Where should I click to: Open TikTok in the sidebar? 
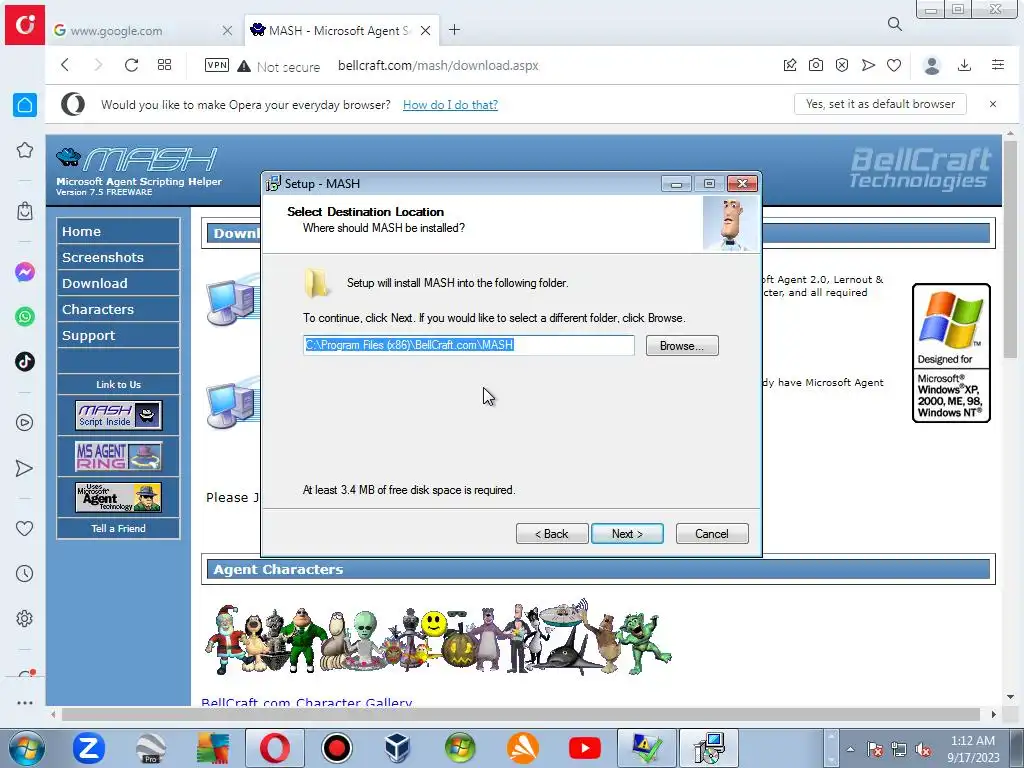click(x=25, y=361)
